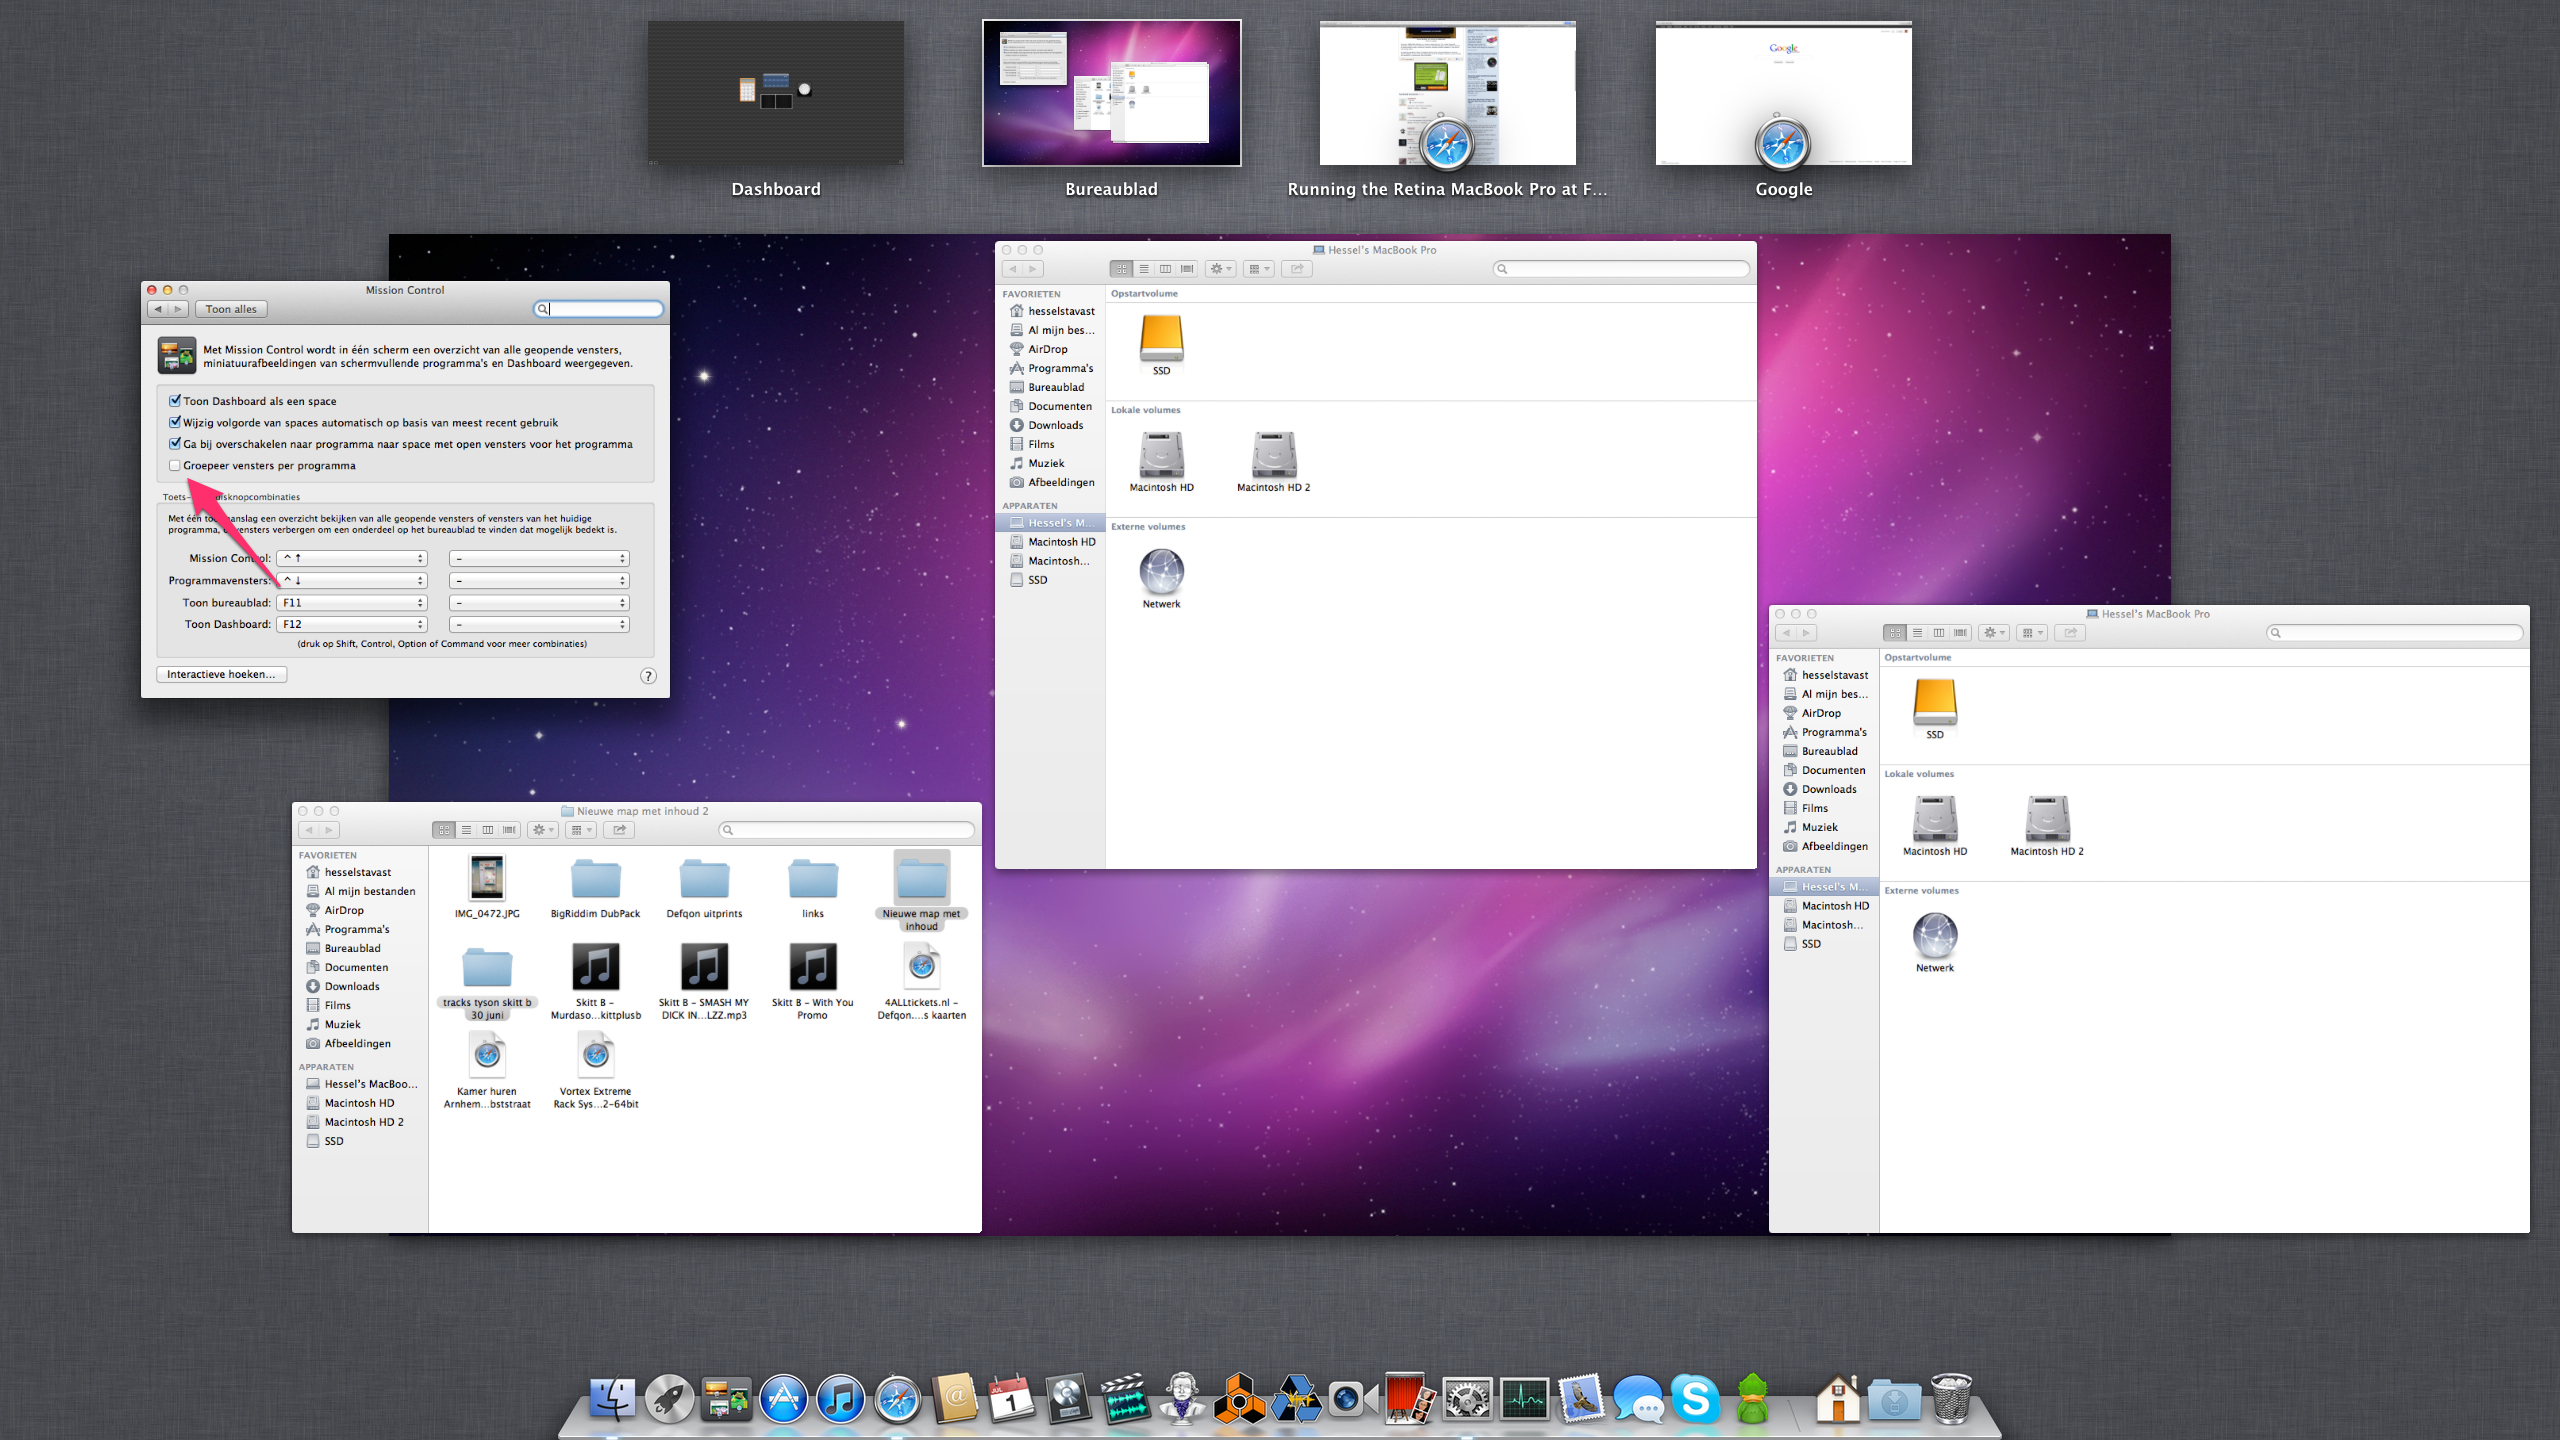
Task: Open the Netwerk icon in center Finder window
Action: point(1161,573)
